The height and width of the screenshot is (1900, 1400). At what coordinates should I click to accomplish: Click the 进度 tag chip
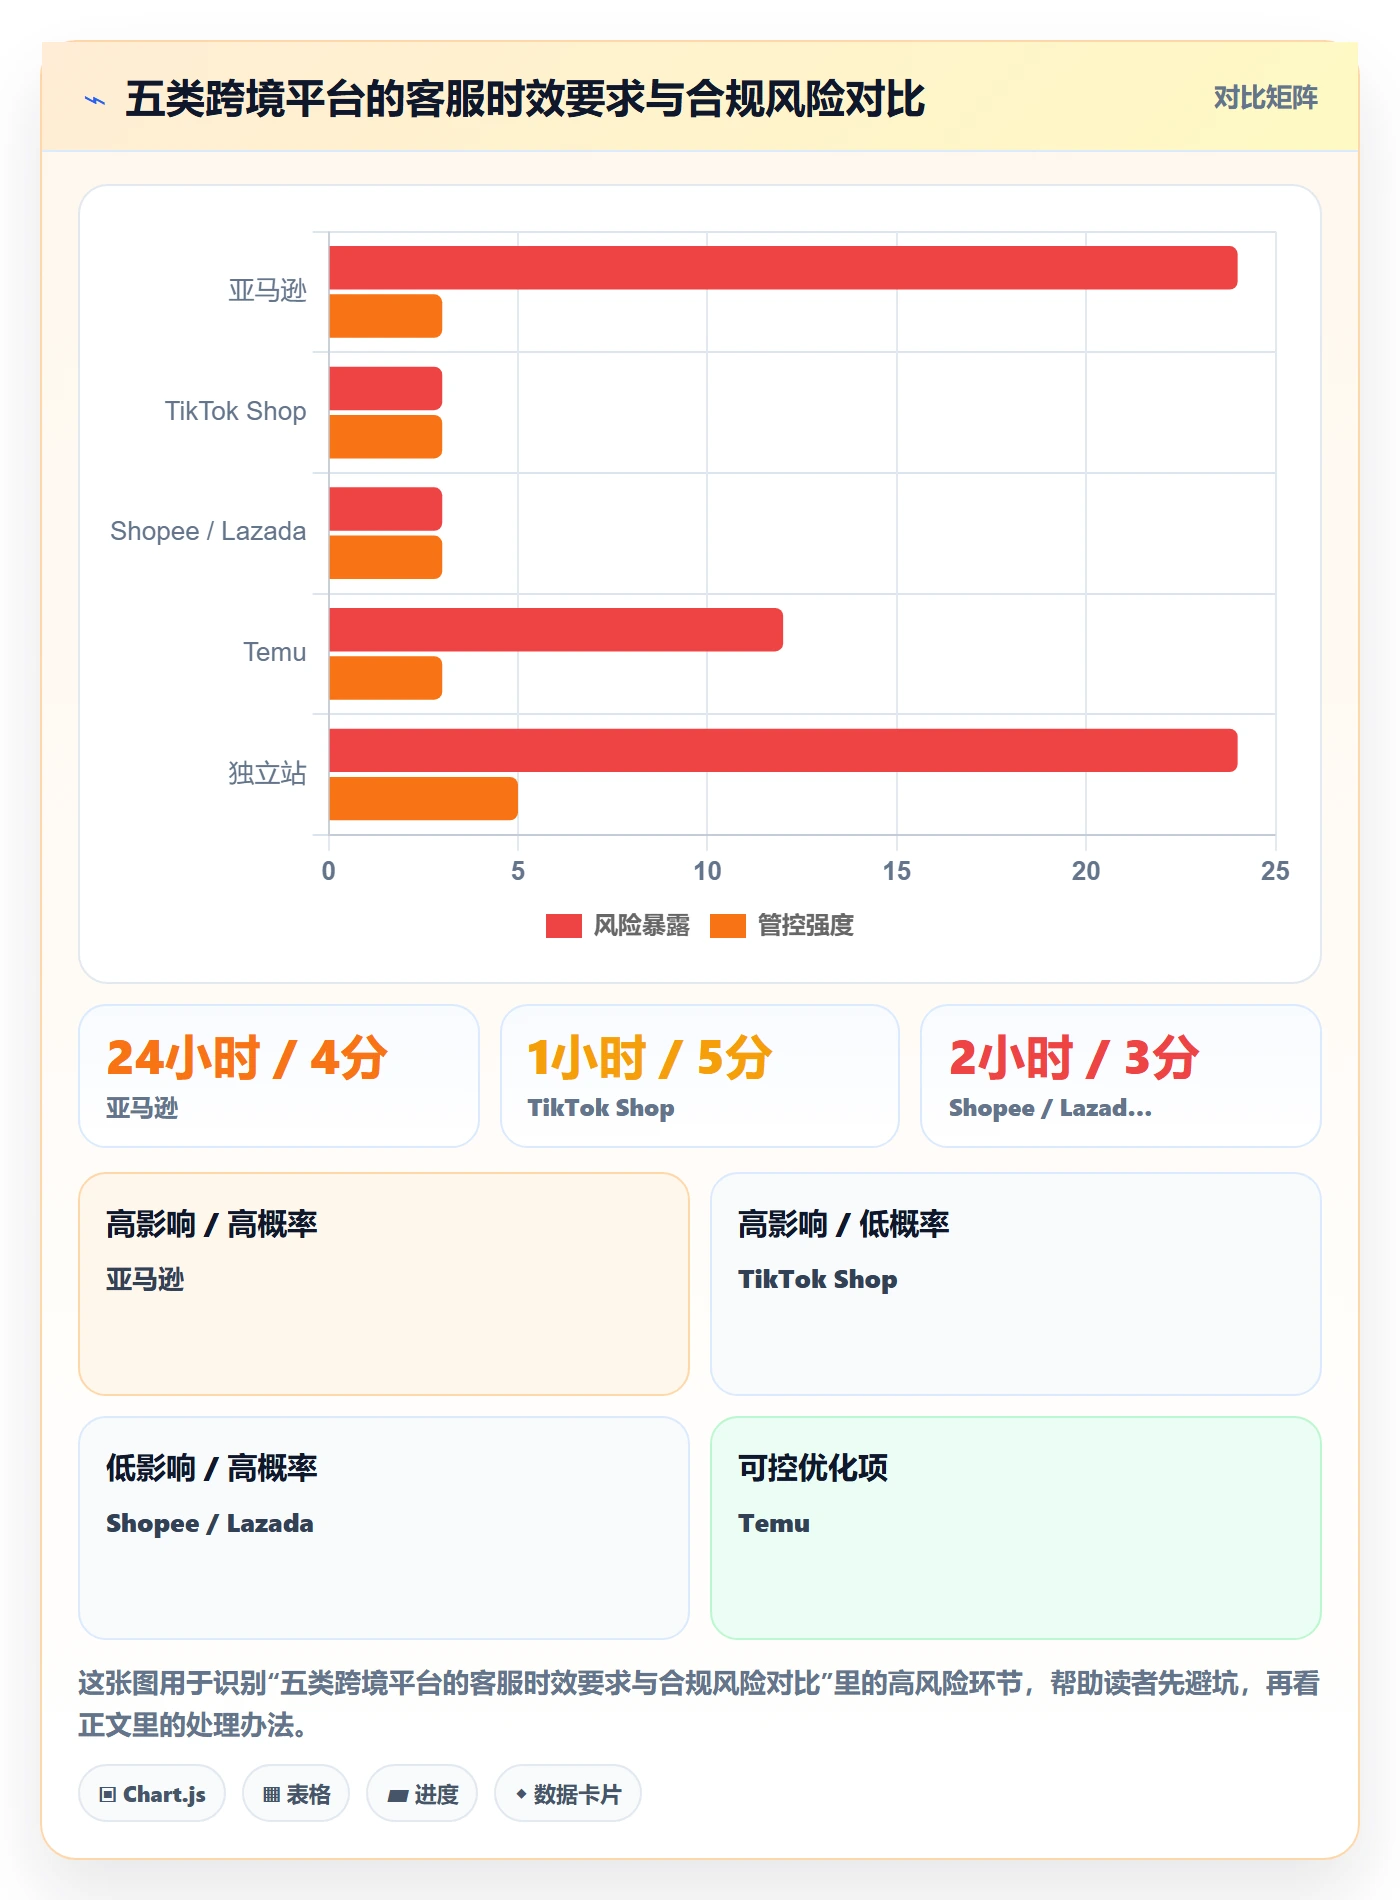(422, 1794)
